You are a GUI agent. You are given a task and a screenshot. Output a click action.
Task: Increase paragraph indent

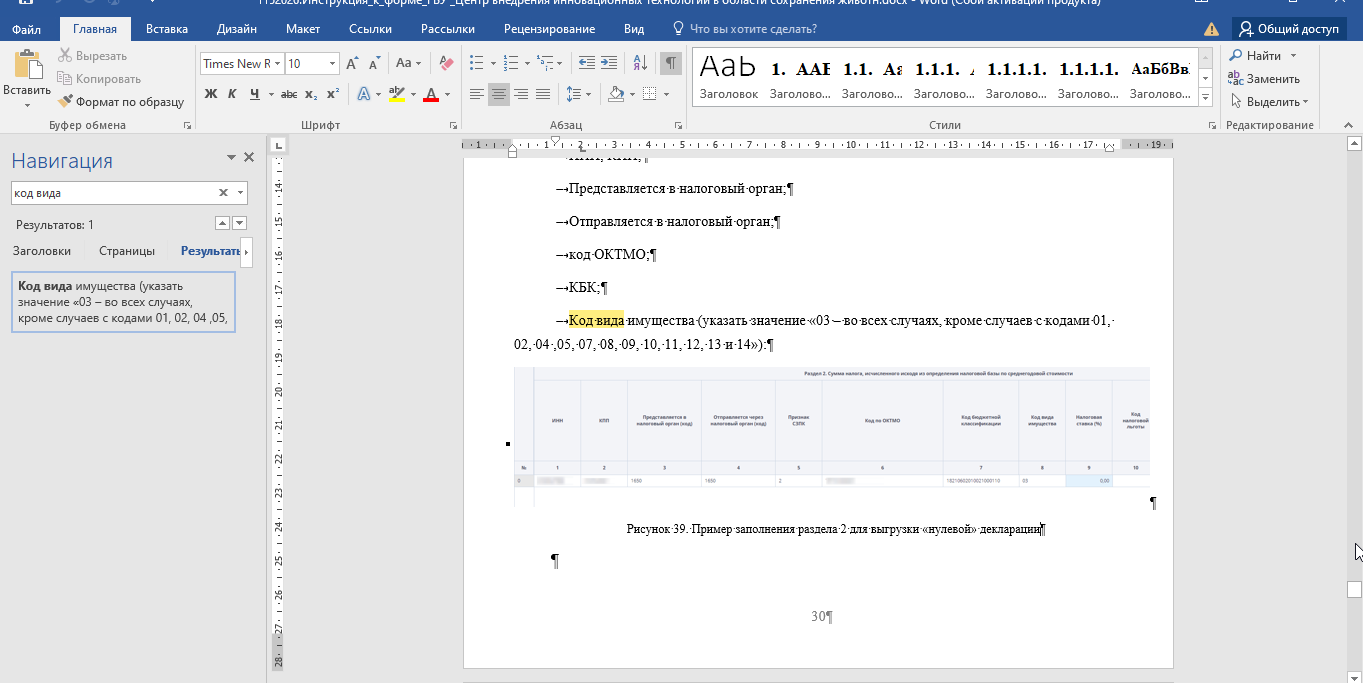(609, 63)
